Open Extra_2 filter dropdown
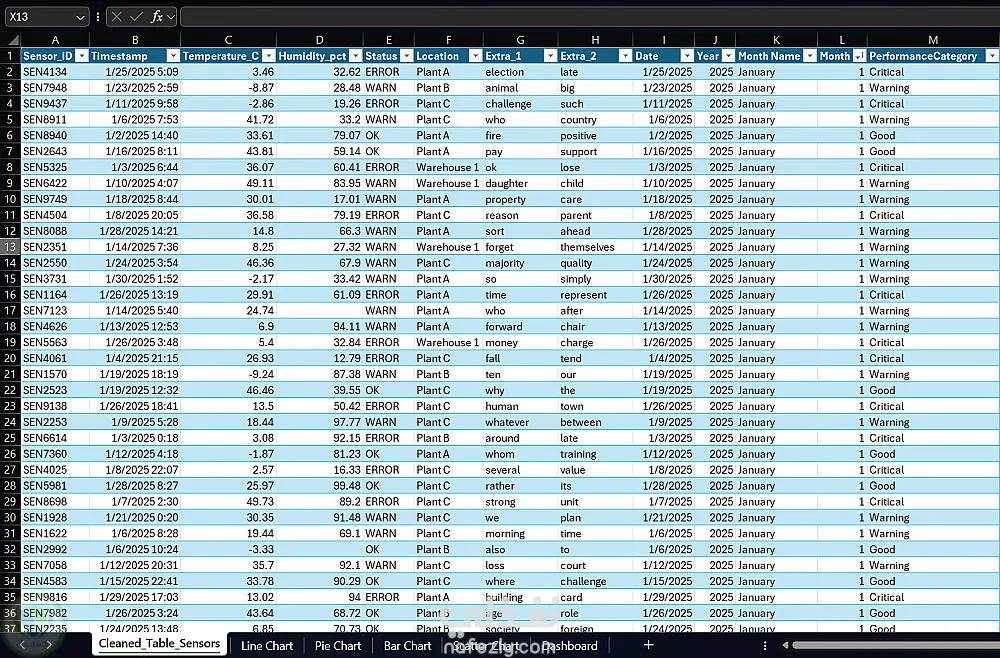Viewport: 1000px width, 658px height. coord(625,56)
